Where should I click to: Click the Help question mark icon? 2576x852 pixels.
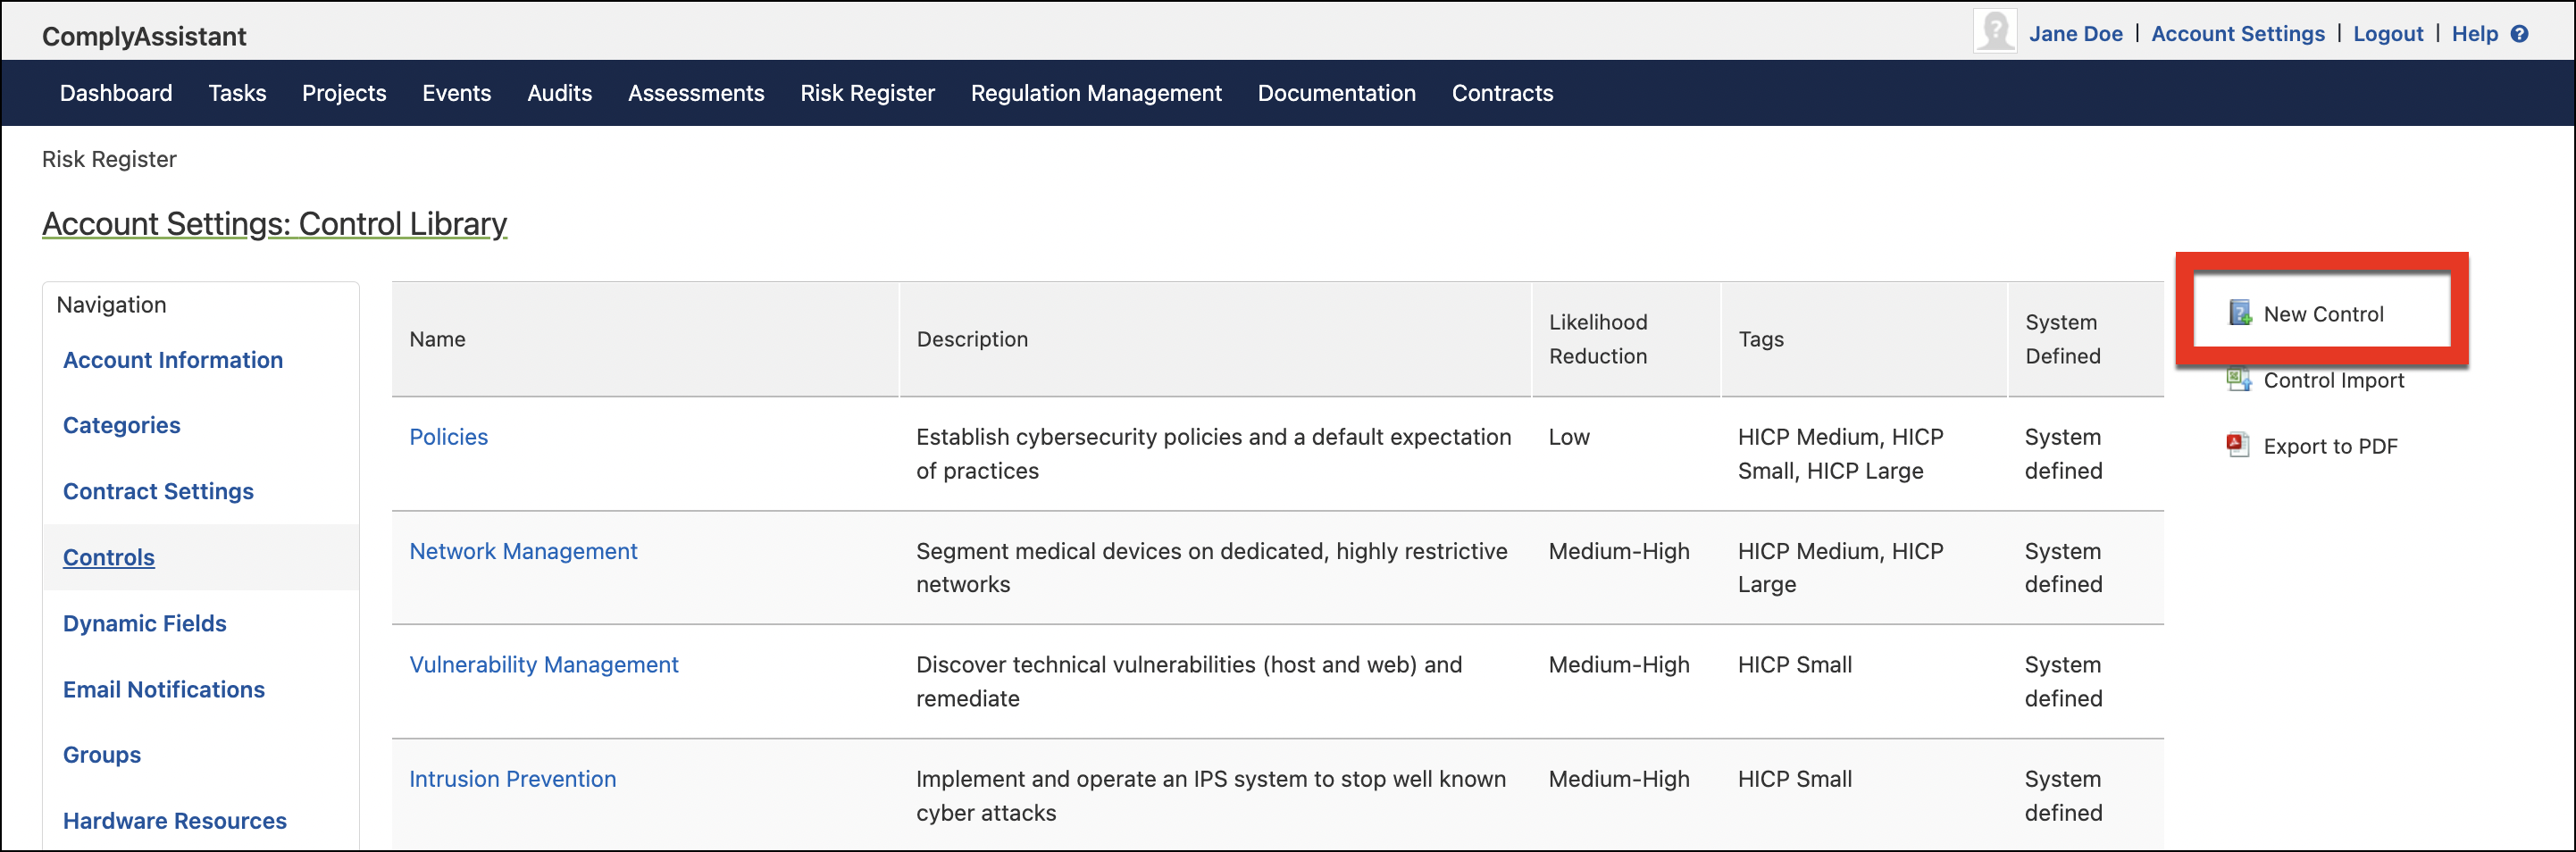[2520, 34]
